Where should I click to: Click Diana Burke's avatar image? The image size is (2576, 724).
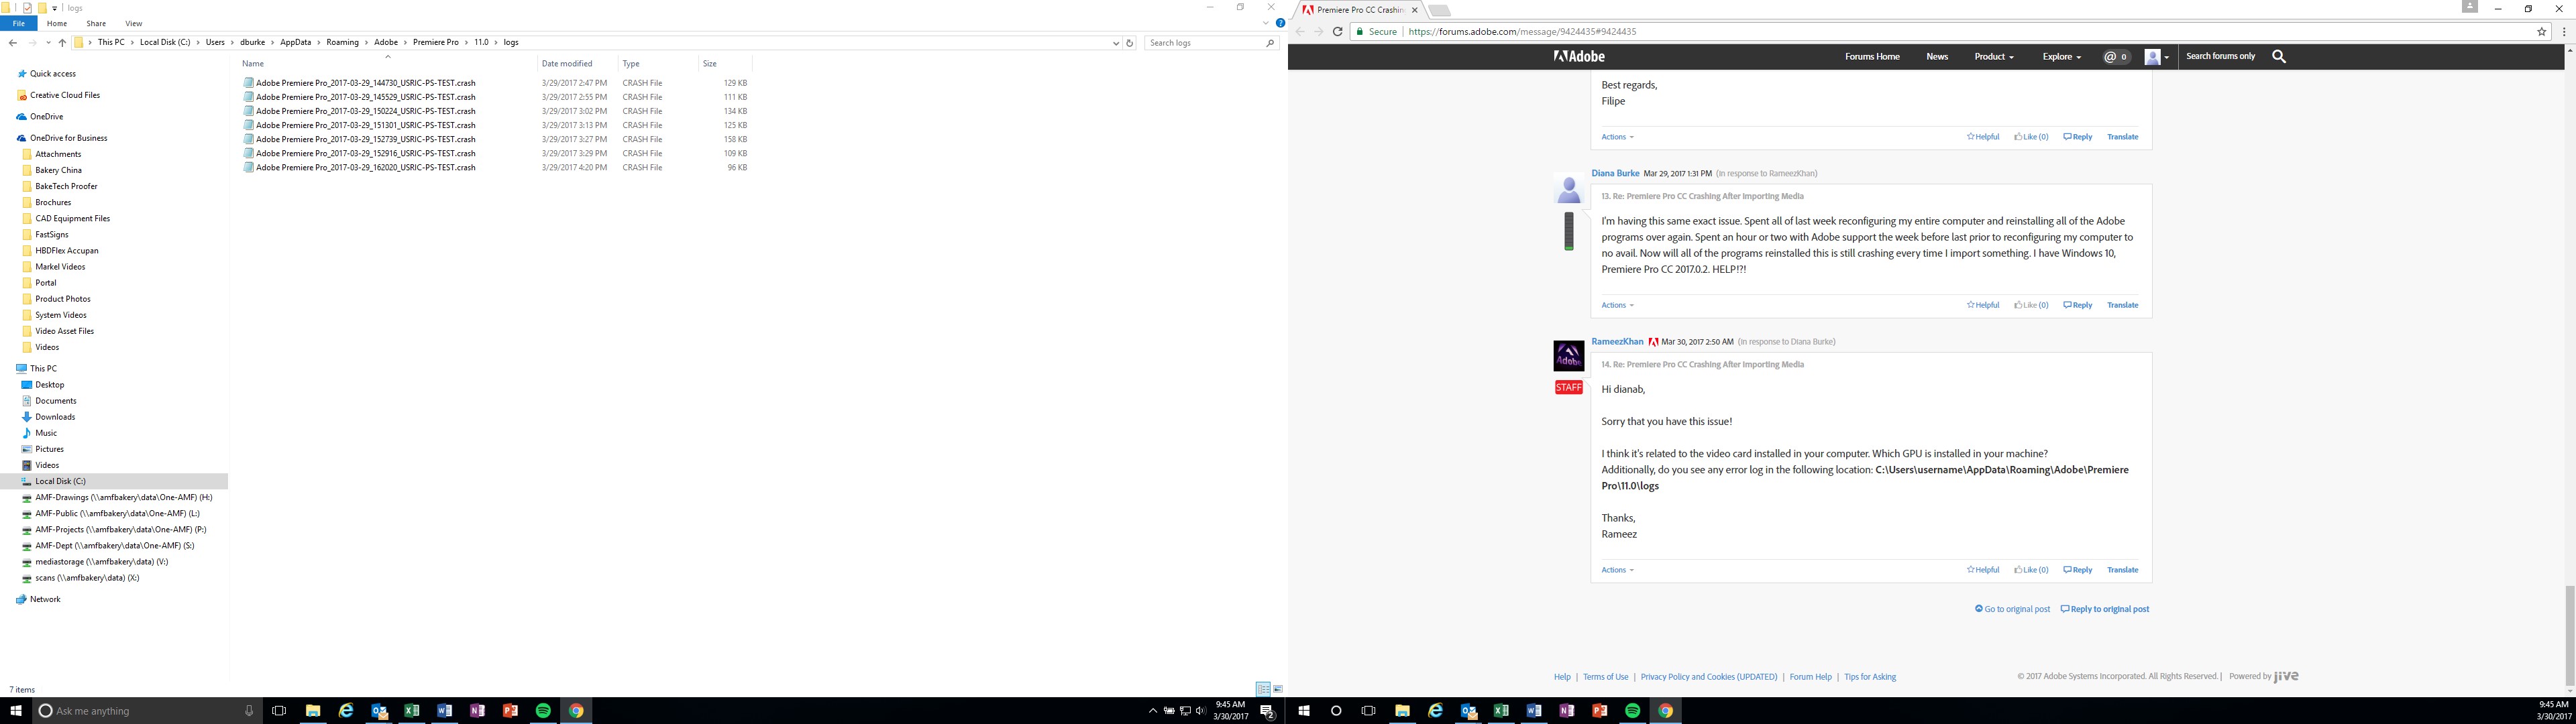pyautogui.click(x=1568, y=188)
